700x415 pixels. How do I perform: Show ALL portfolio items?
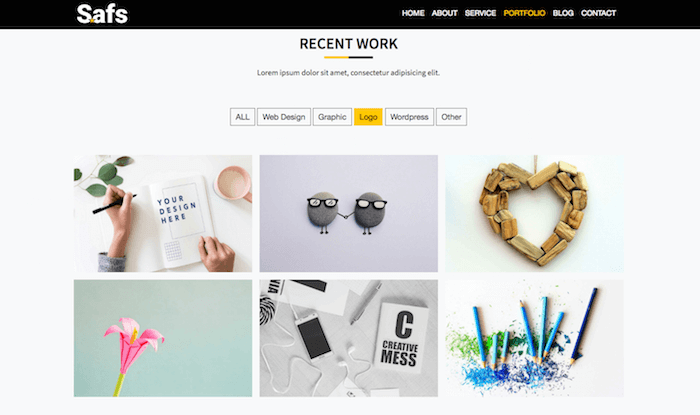click(x=242, y=117)
